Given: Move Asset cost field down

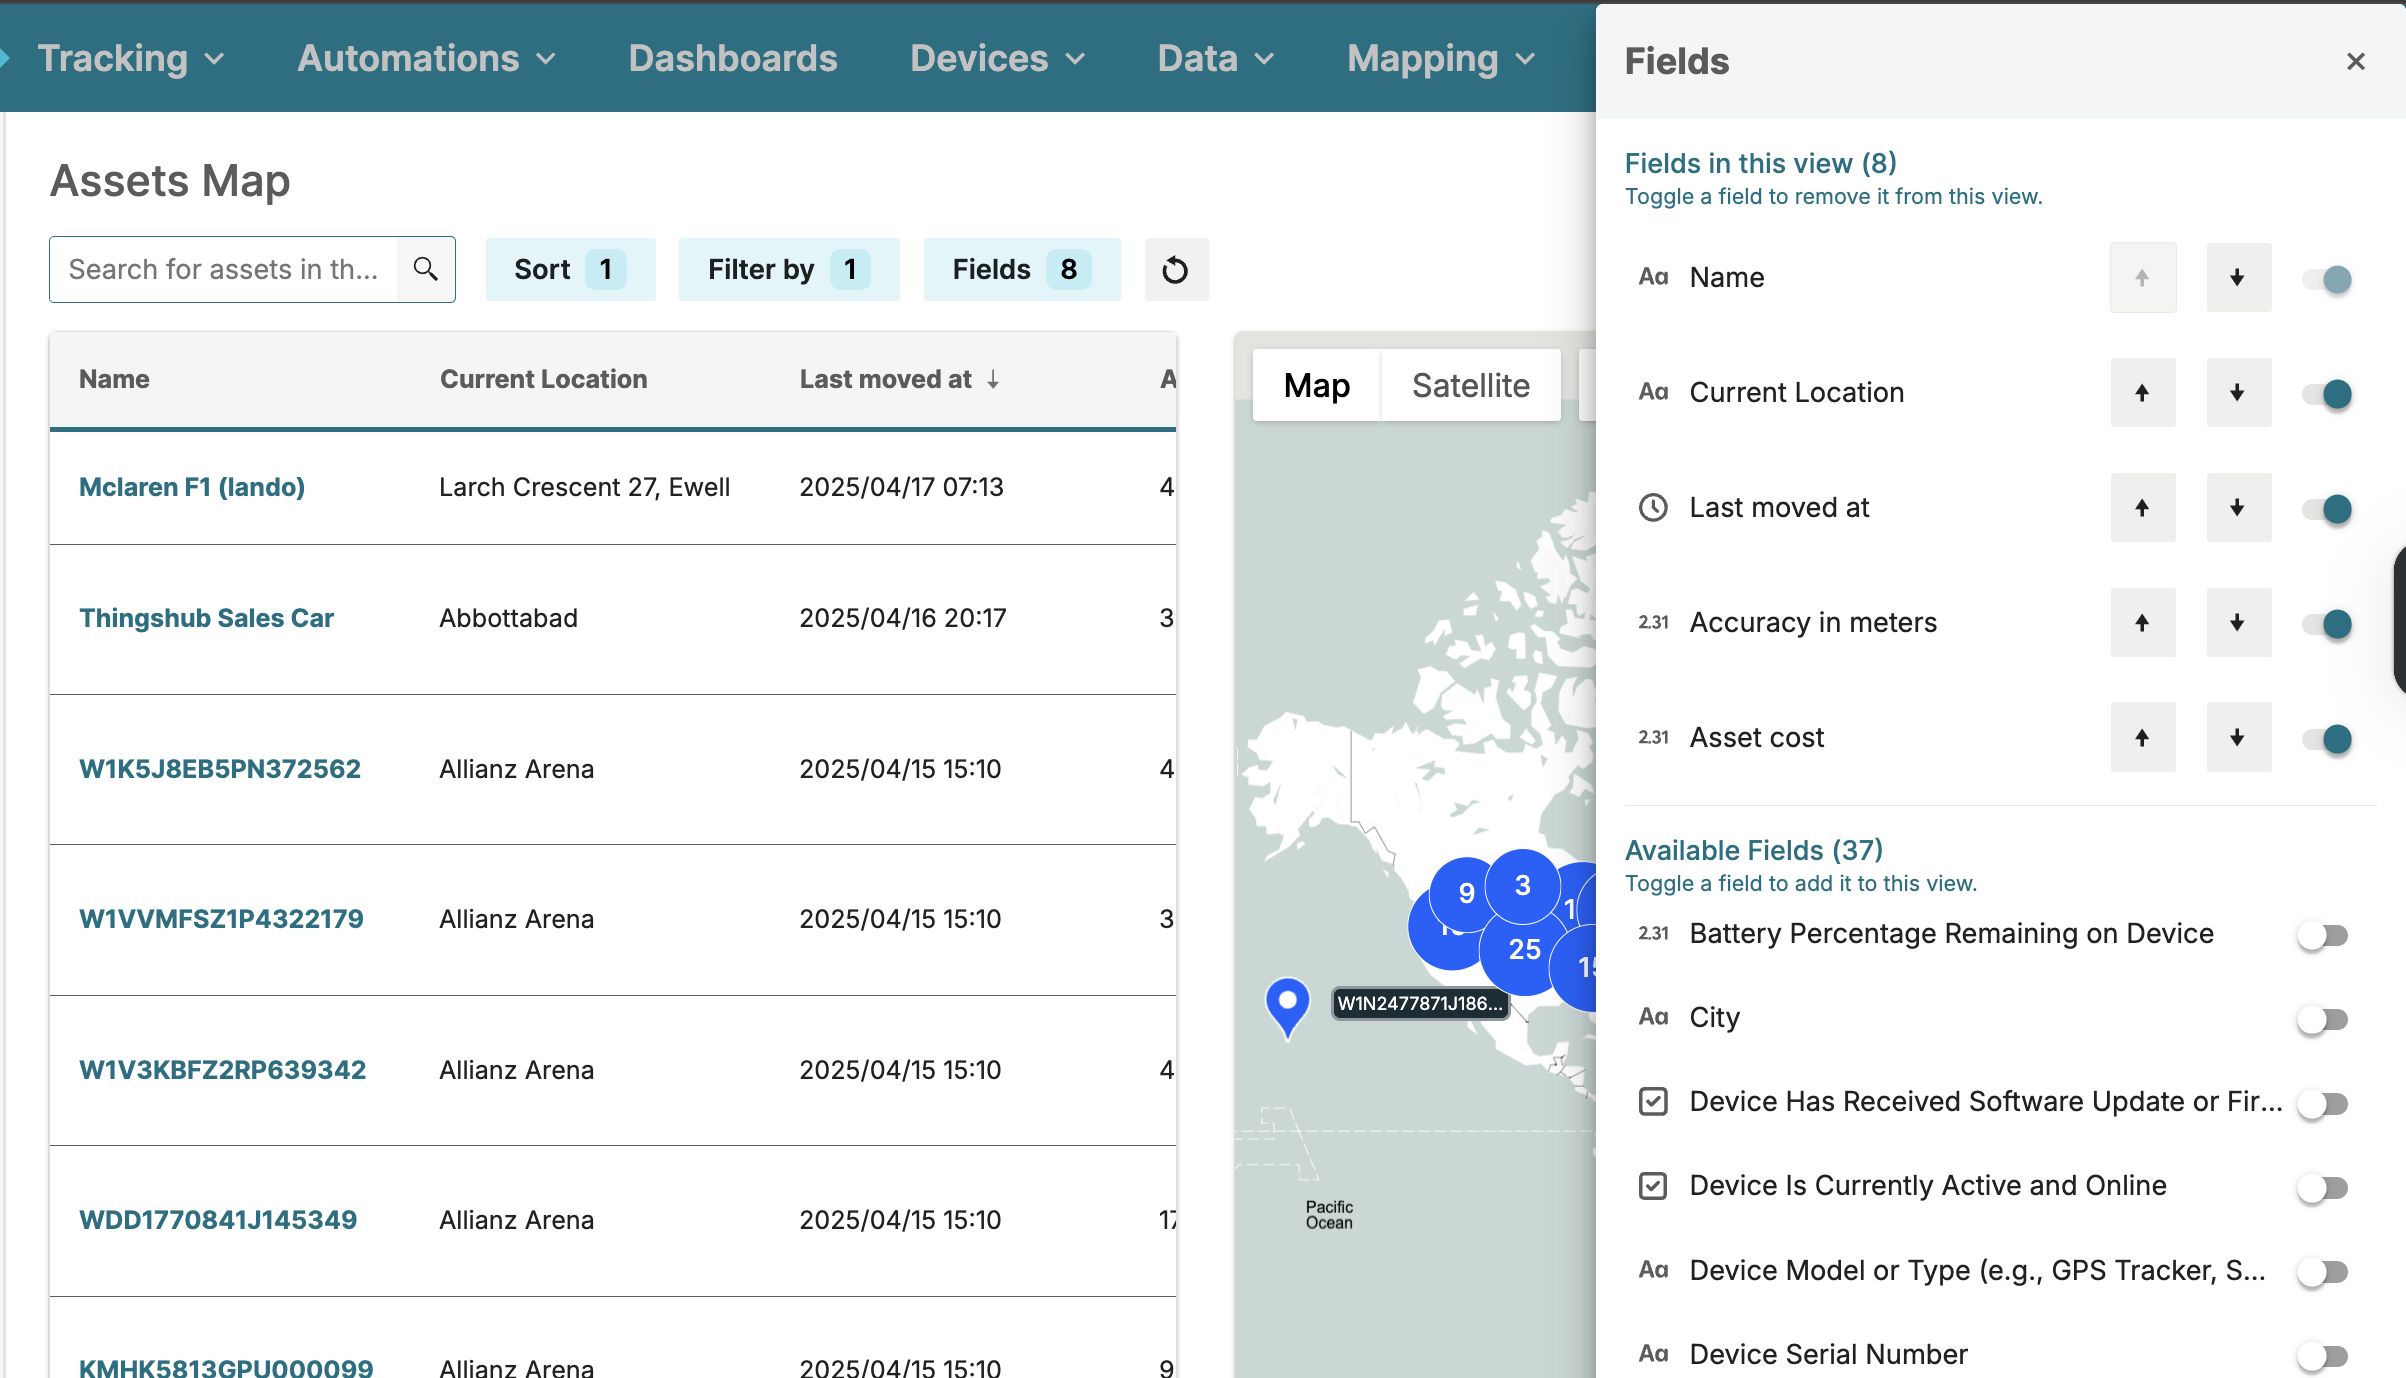Looking at the screenshot, I should [2238, 738].
